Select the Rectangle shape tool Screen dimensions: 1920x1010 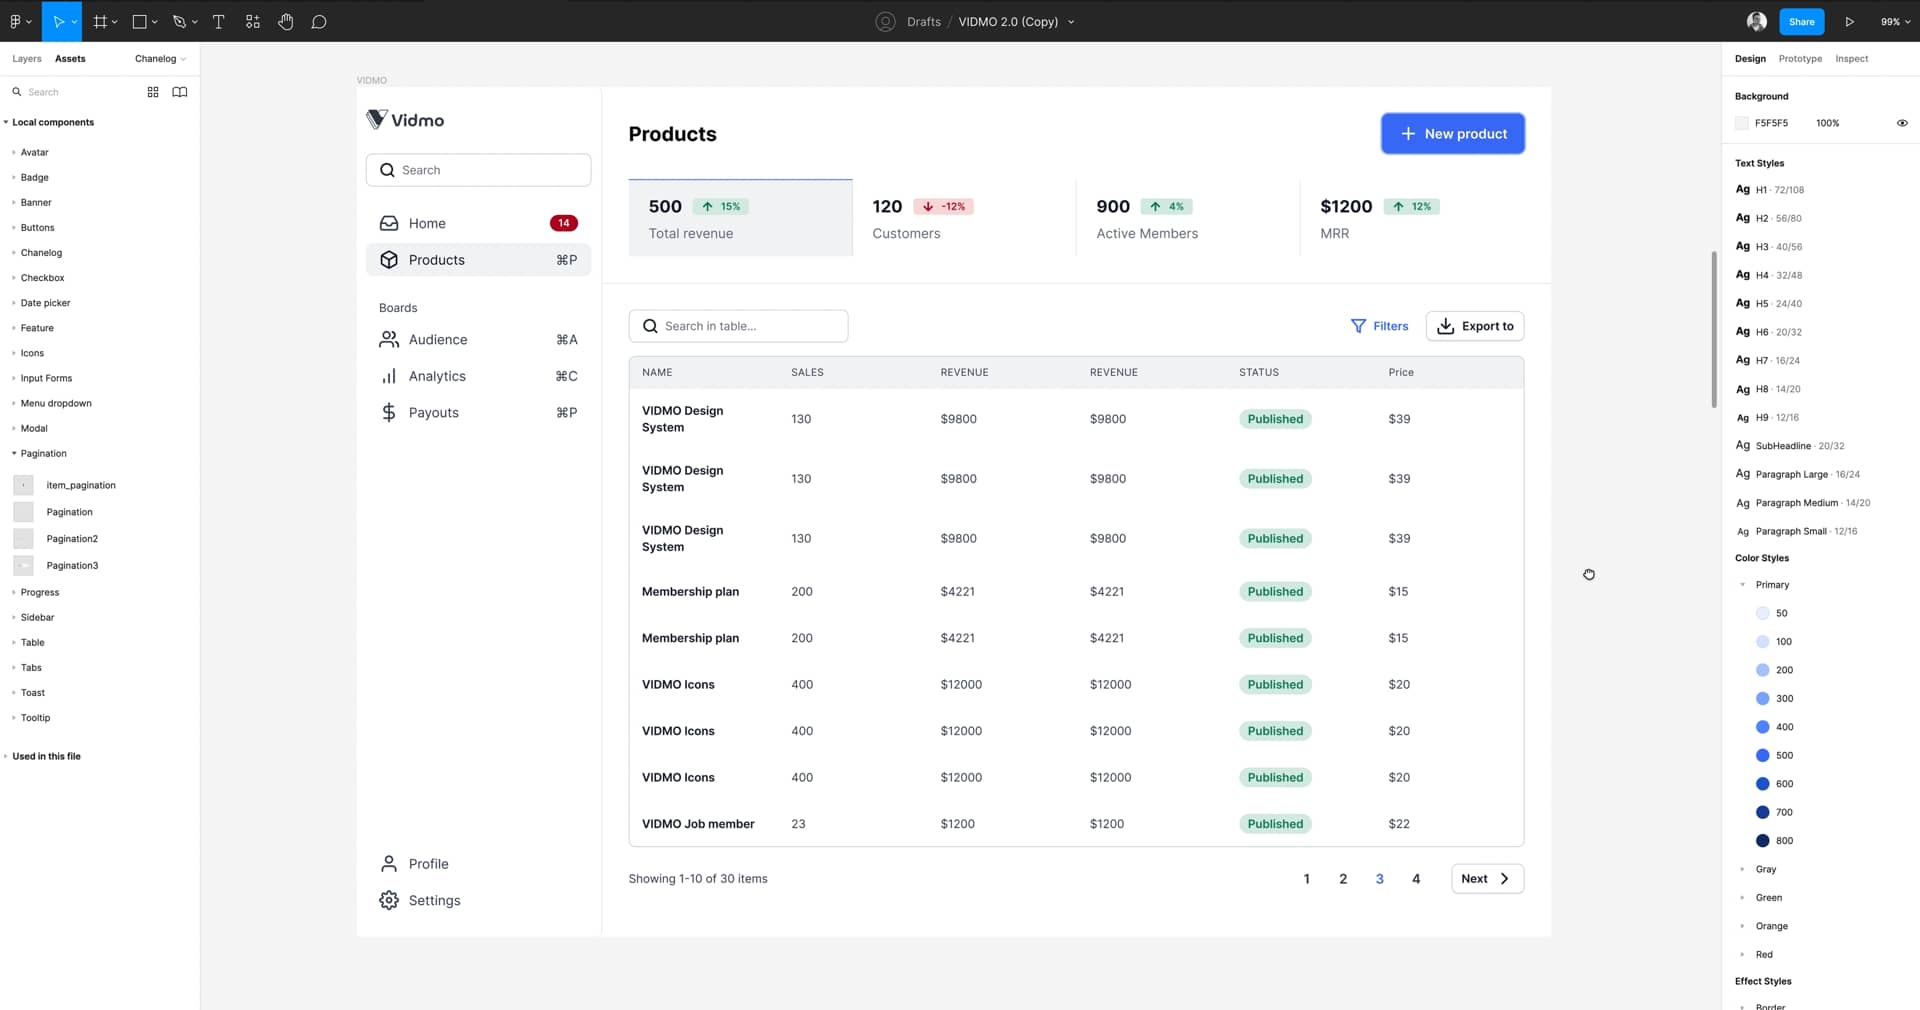click(x=139, y=21)
